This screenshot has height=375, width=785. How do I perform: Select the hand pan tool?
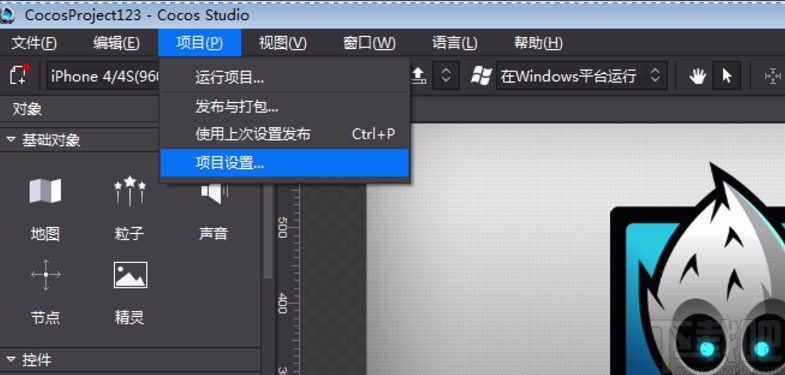[x=697, y=76]
